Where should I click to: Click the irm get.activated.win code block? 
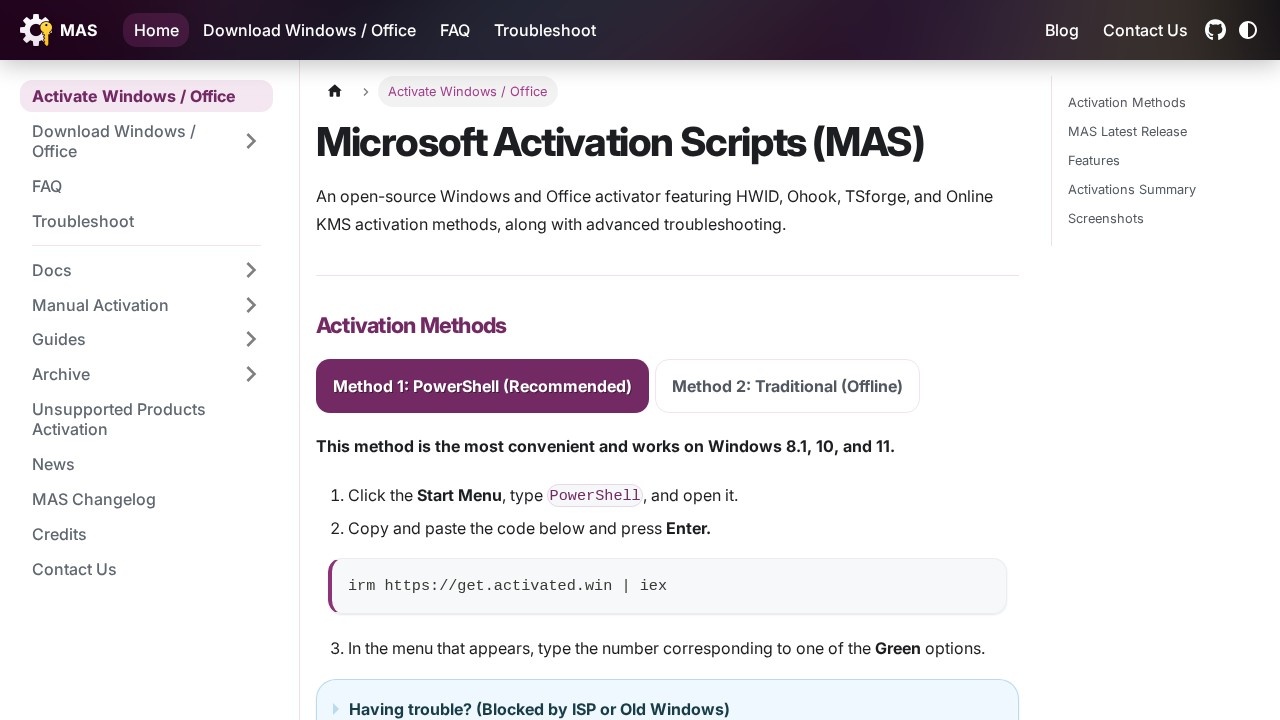point(667,586)
